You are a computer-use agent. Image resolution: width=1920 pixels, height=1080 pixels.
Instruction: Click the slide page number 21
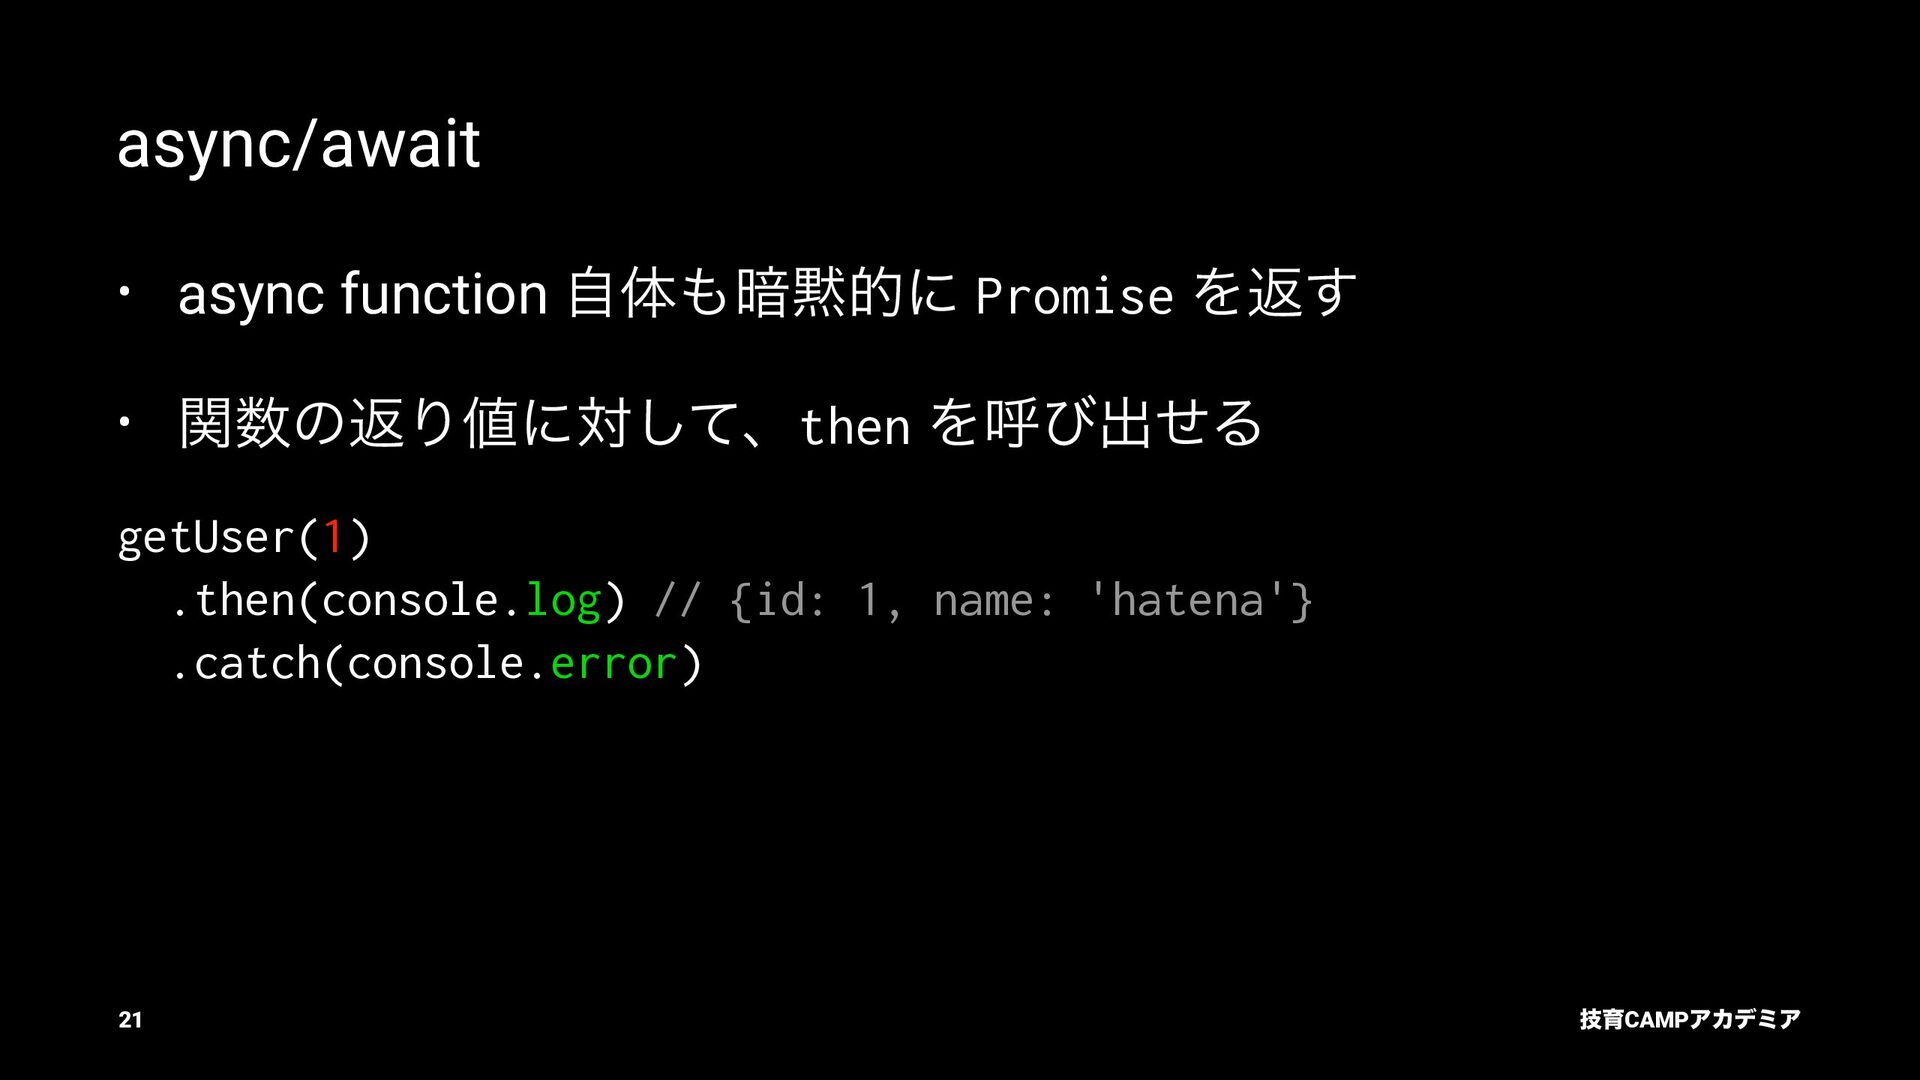pos(130,1020)
